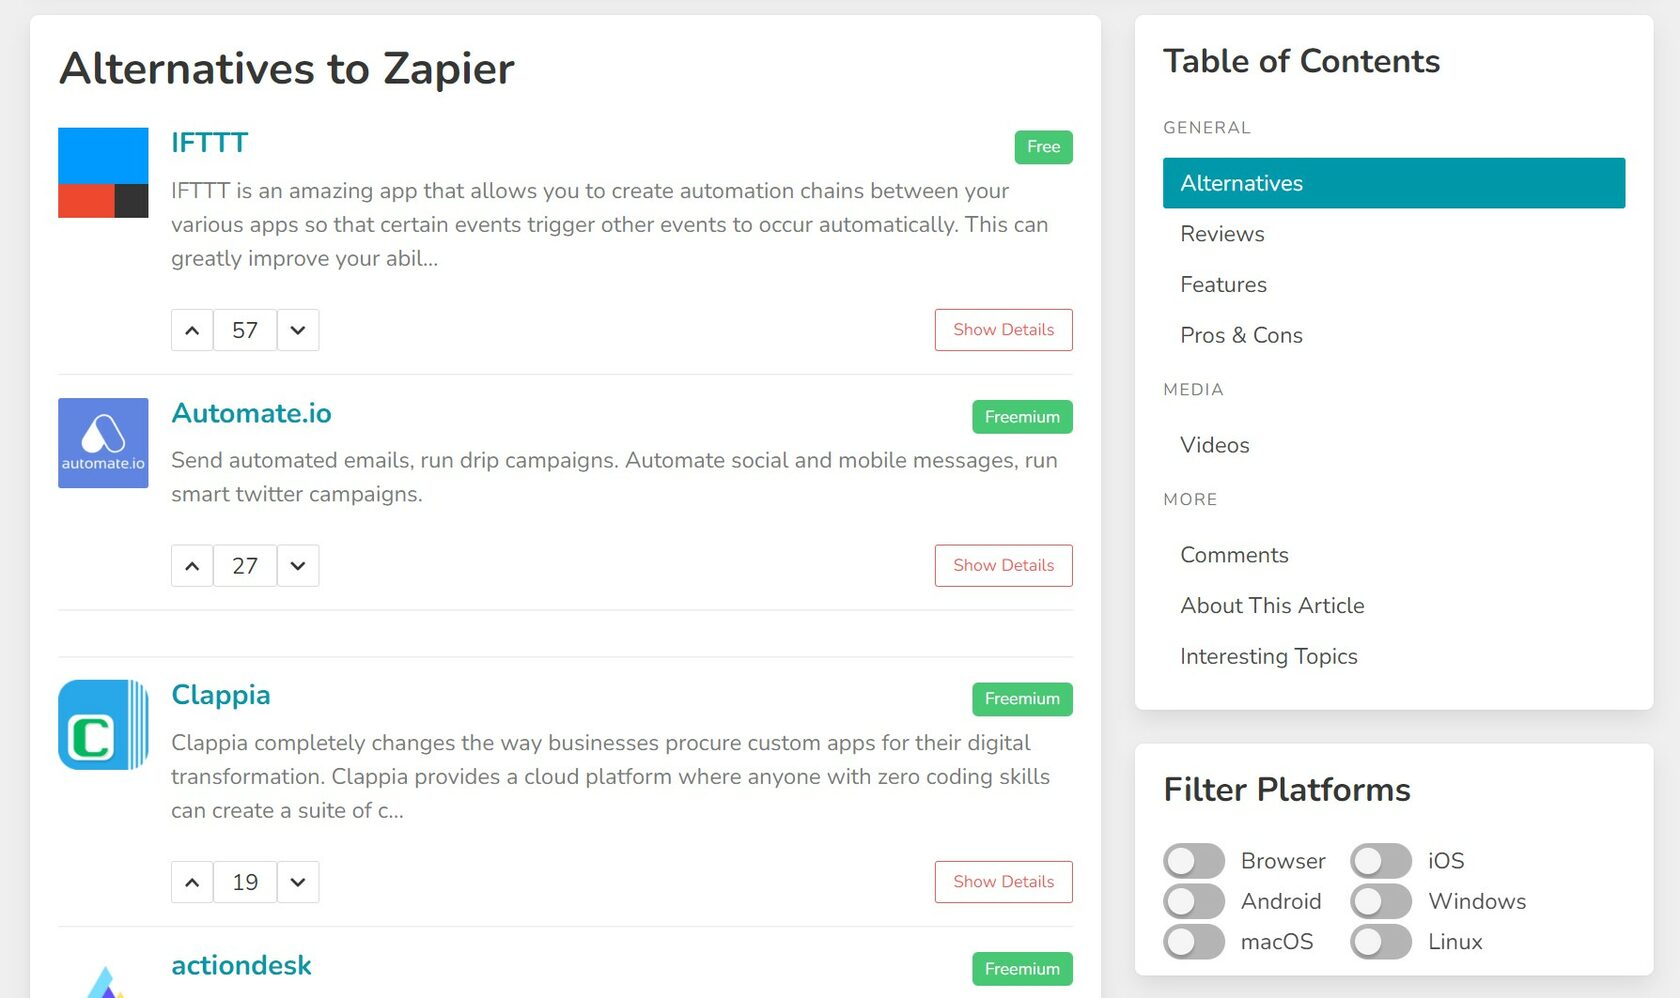The image size is (1680, 998).
Task: Click the Clappia logo icon
Action: point(103,725)
